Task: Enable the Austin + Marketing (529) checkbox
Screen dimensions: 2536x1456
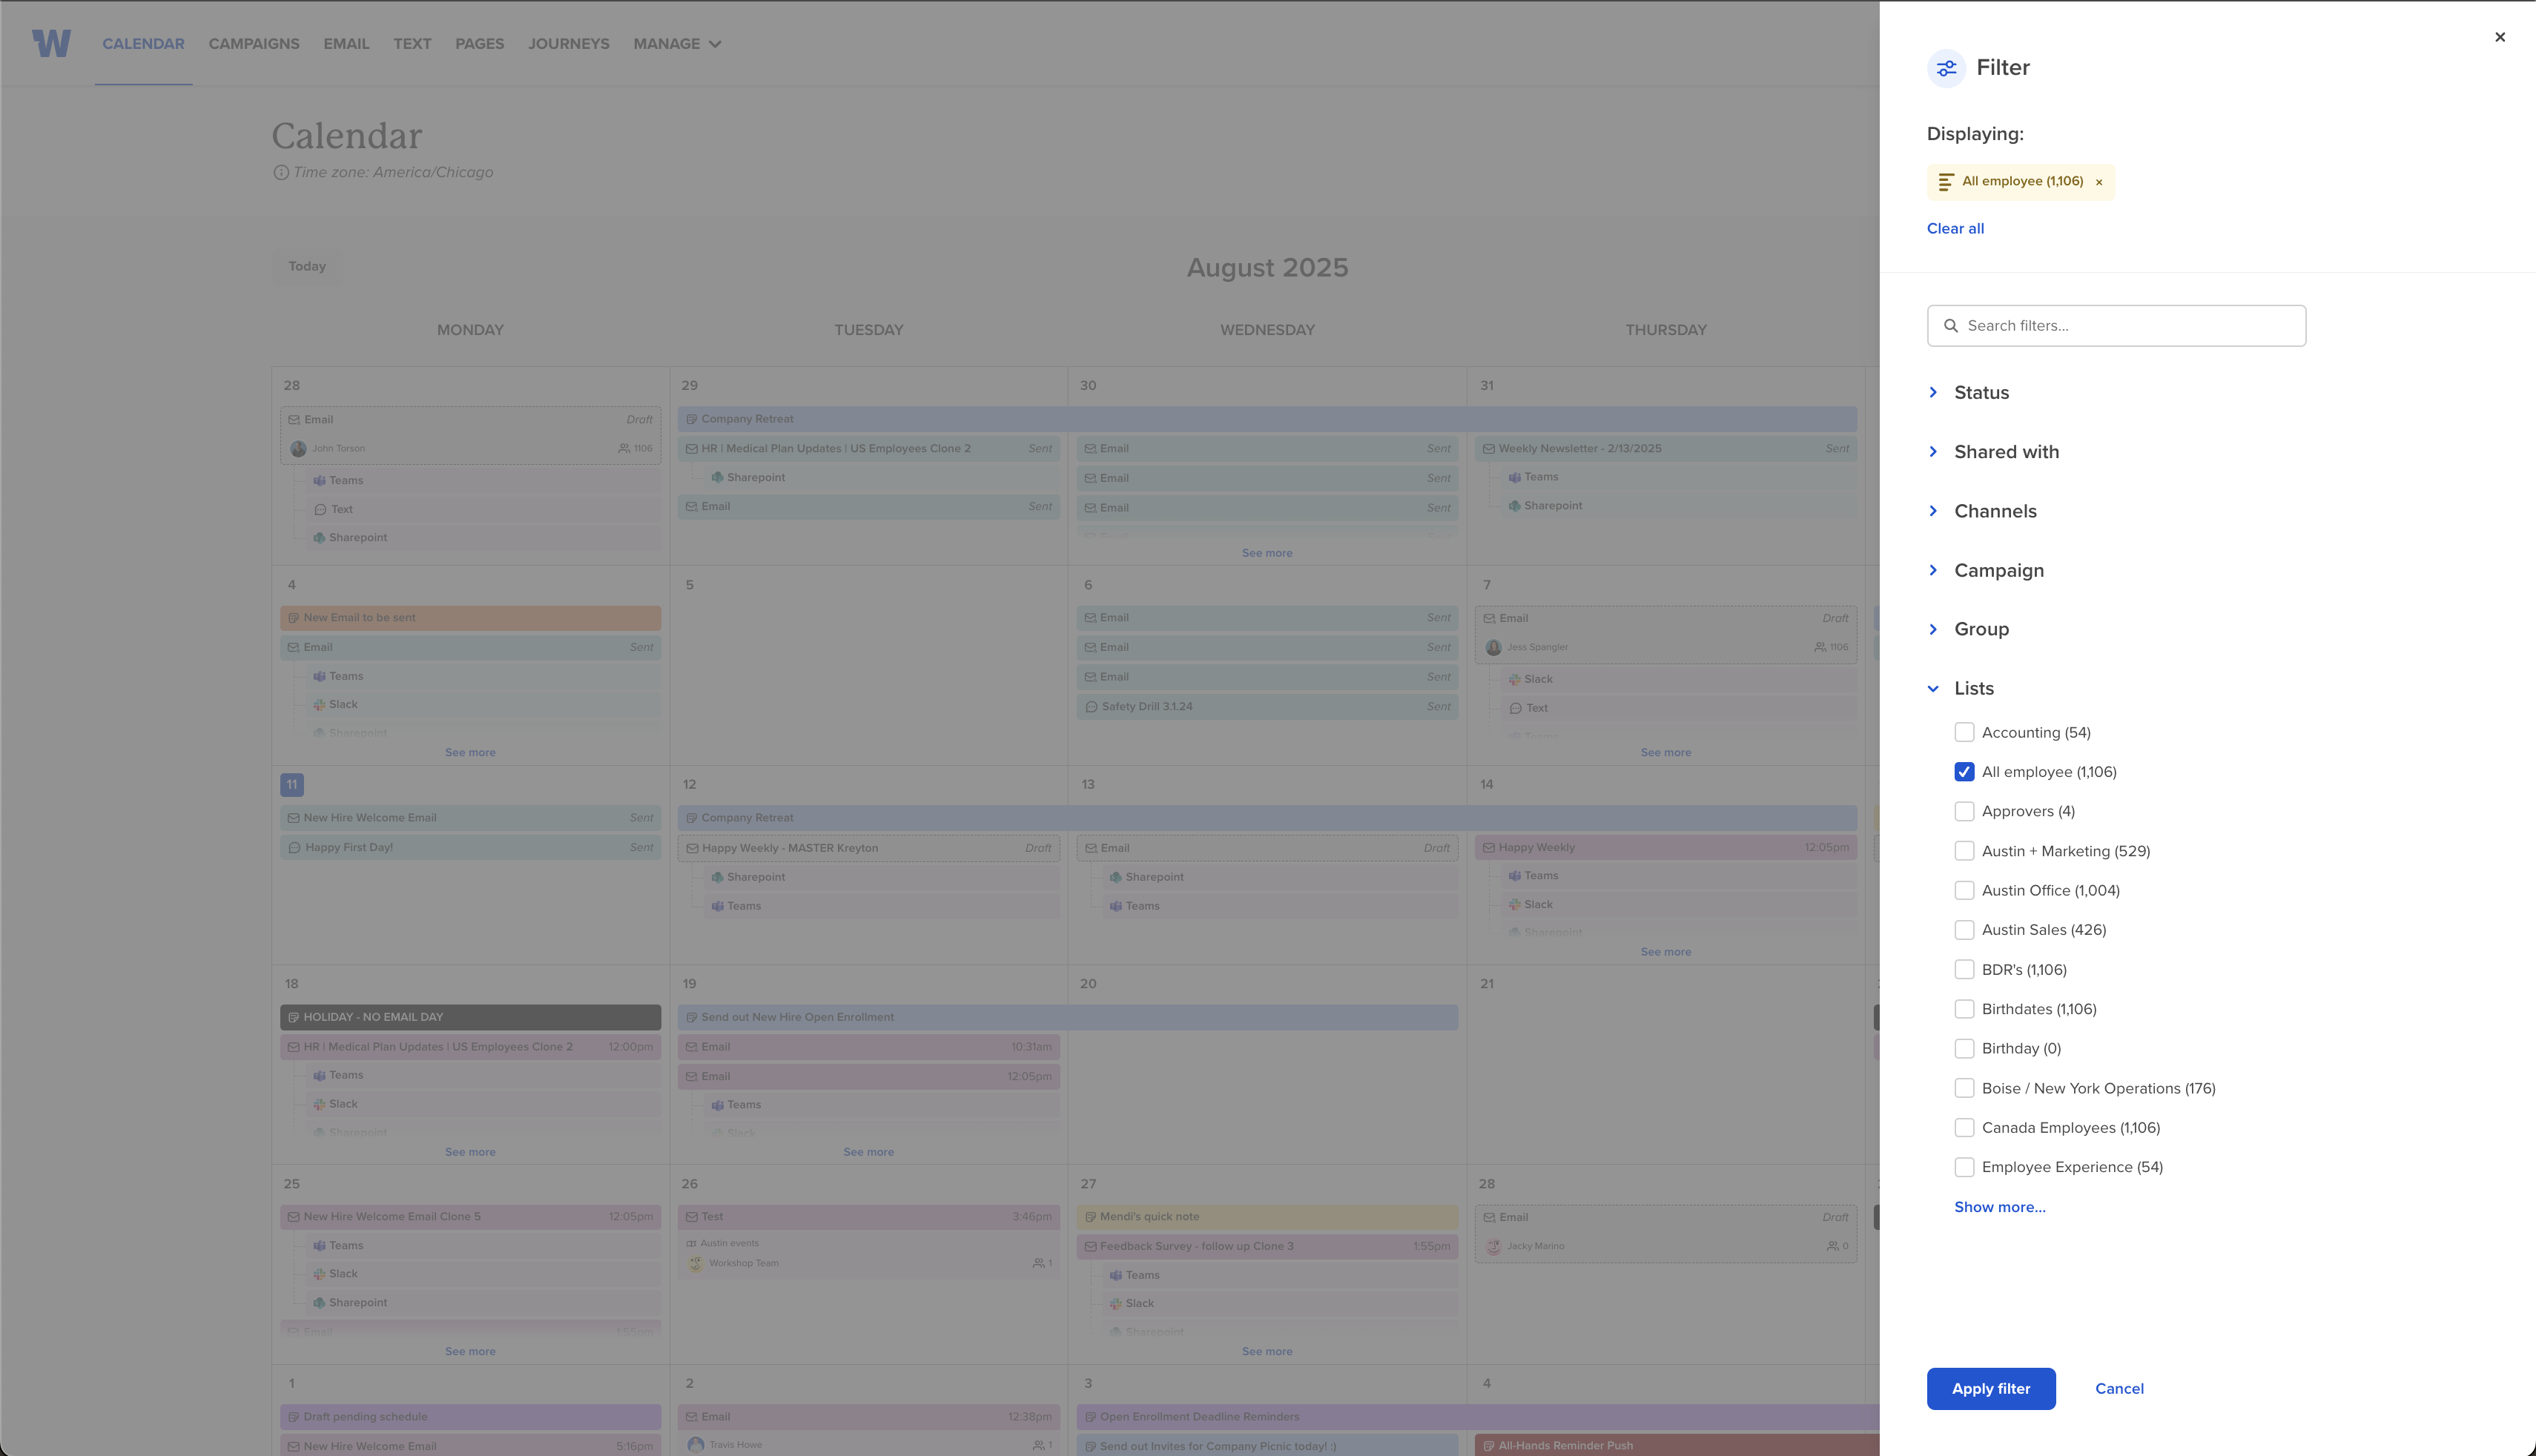Action: (1964, 851)
